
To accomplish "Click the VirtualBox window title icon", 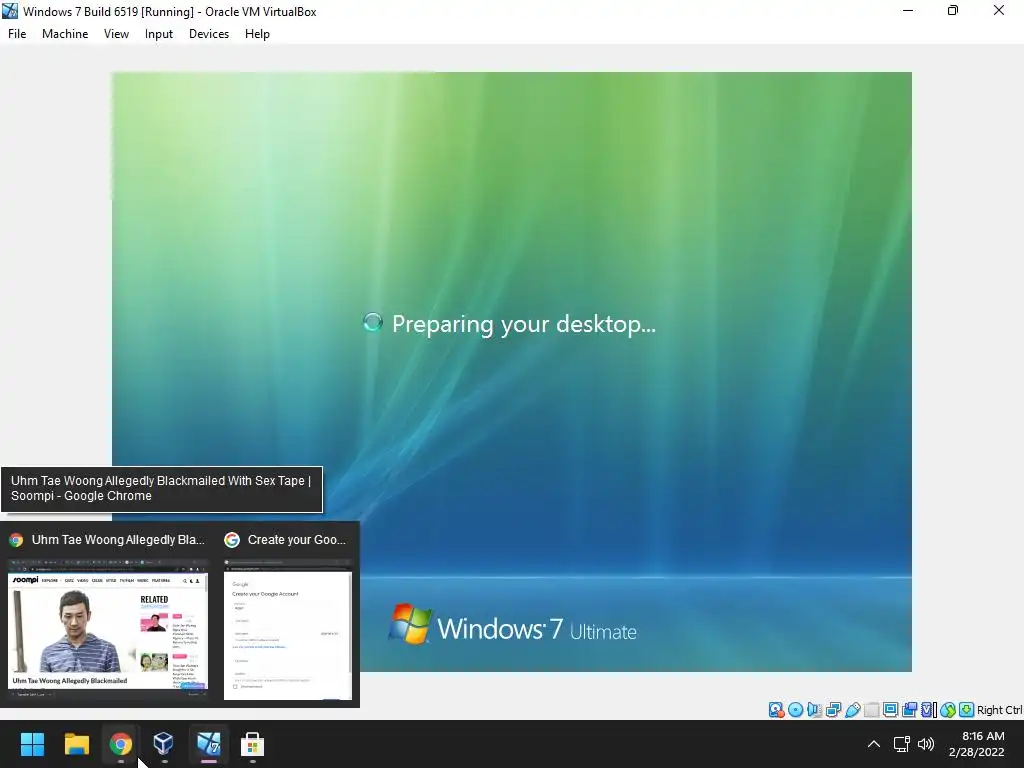I will (10, 11).
